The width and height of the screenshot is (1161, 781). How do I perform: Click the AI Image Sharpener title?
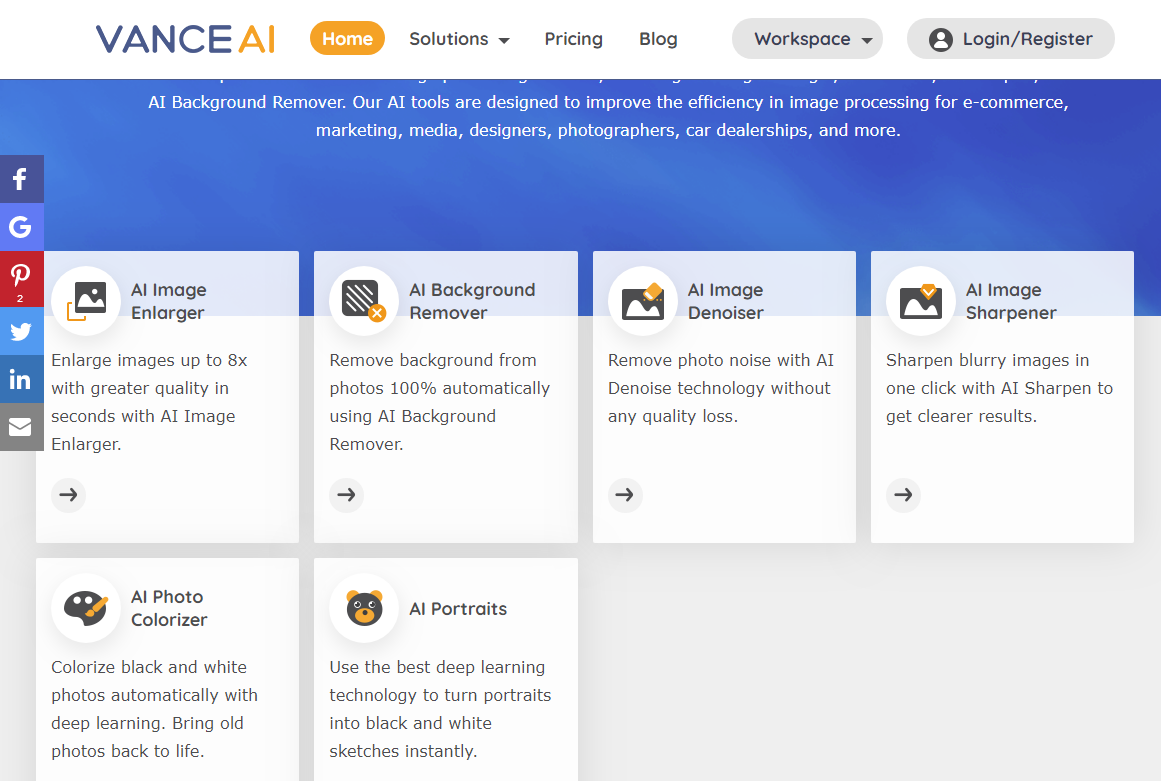[1011, 301]
